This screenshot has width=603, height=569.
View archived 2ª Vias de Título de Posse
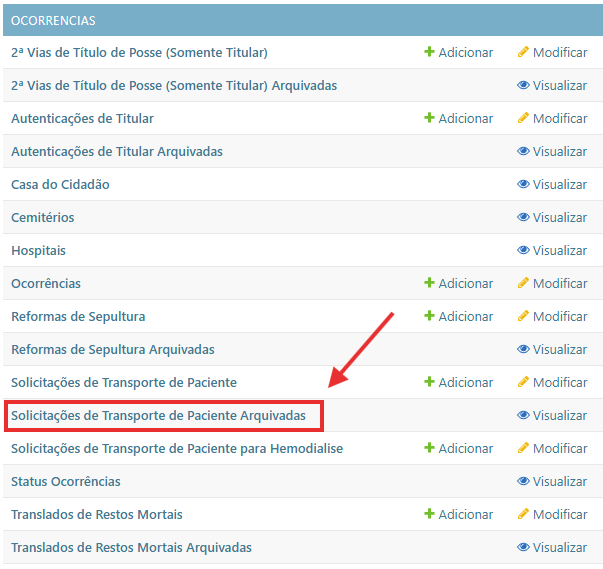pos(552,85)
